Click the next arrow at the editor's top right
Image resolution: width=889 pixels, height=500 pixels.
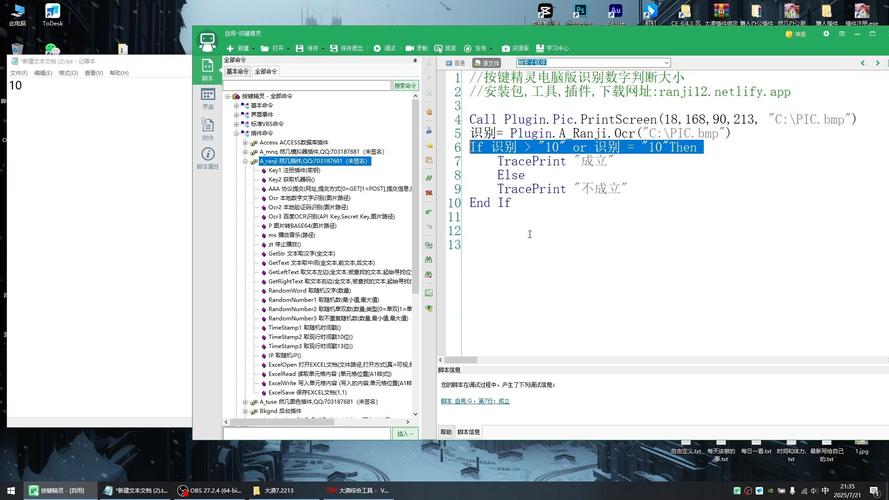(x=877, y=63)
